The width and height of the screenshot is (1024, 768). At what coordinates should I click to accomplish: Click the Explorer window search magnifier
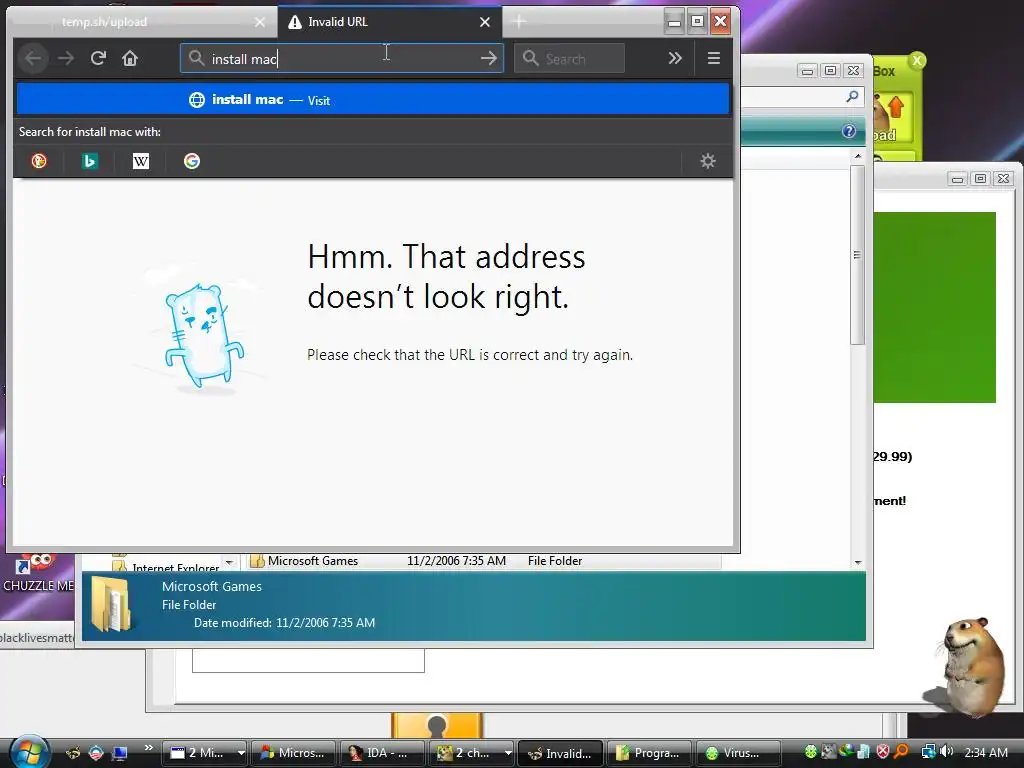point(852,97)
